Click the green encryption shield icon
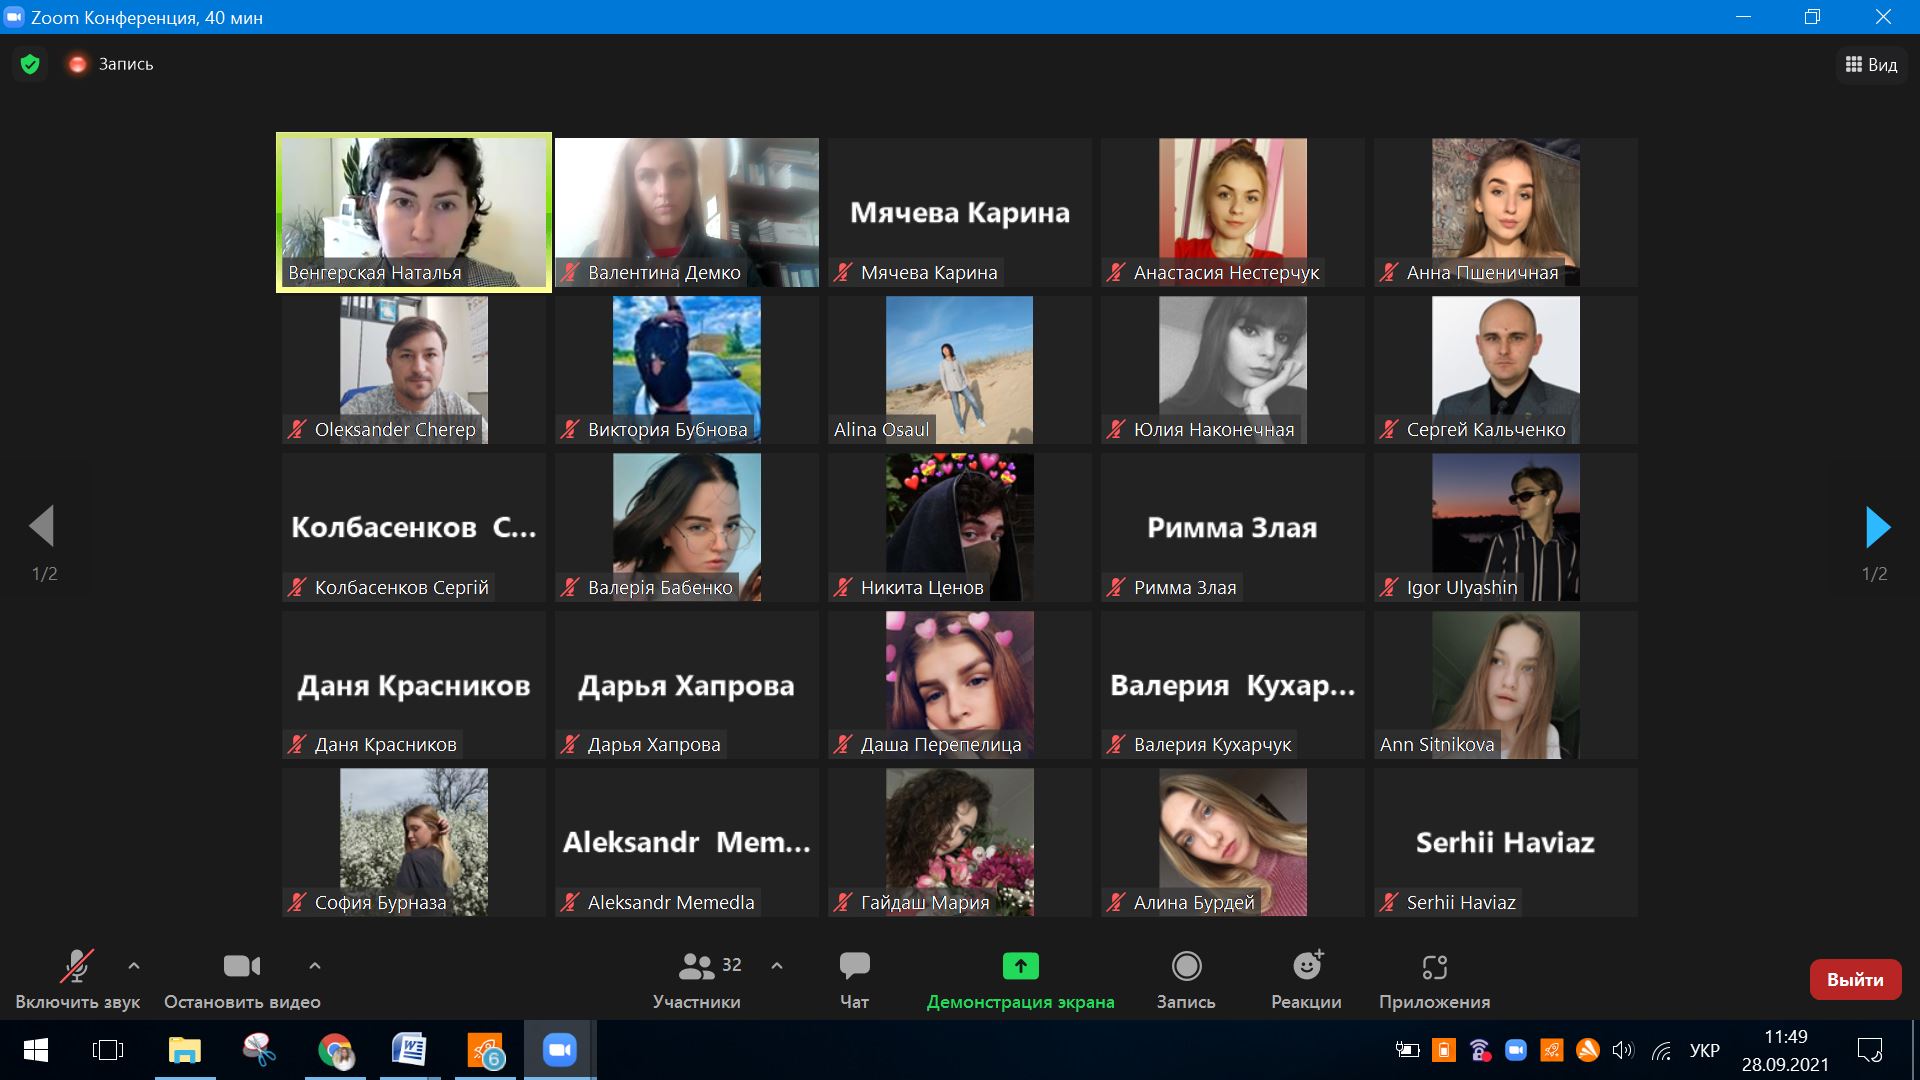Image resolution: width=1920 pixels, height=1080 pixels. pyautogui.click(x=30, y=64)
